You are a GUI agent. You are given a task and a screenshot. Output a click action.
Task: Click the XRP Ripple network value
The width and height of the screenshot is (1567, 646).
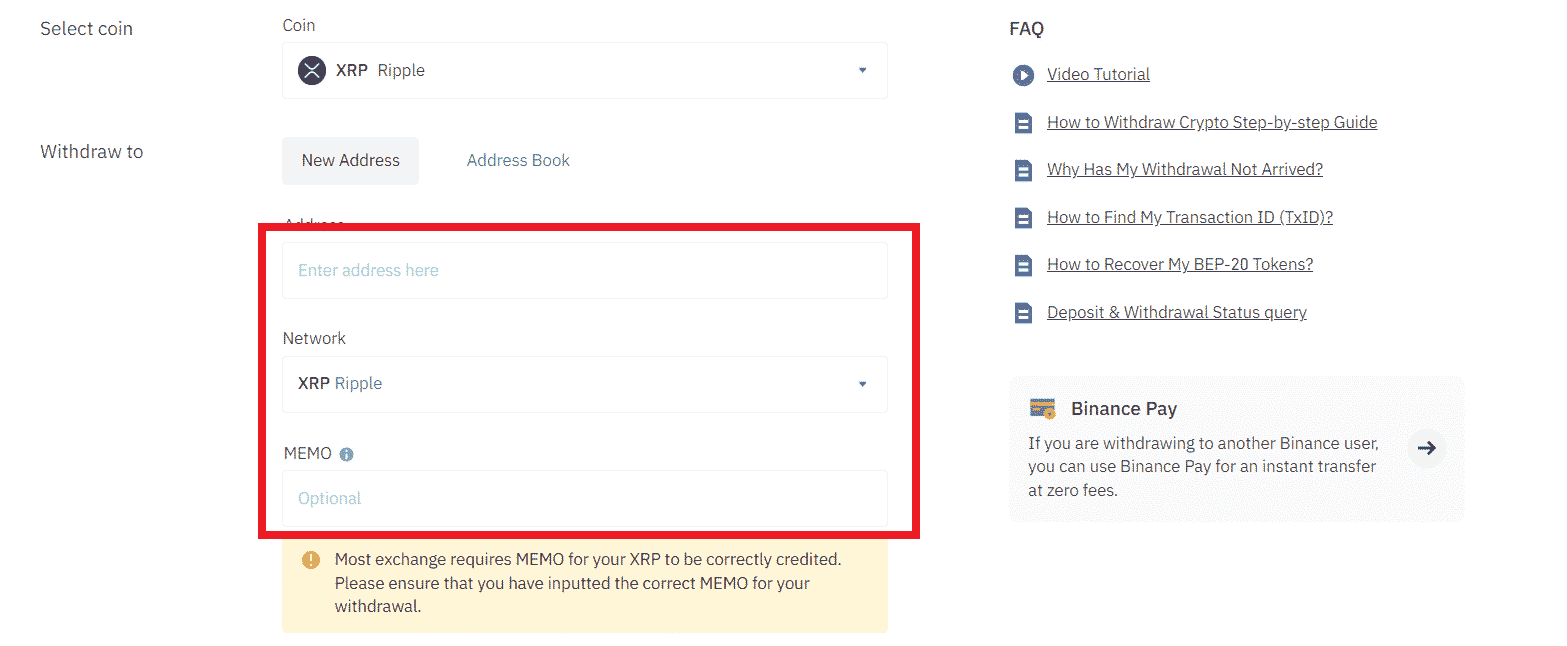340,384
